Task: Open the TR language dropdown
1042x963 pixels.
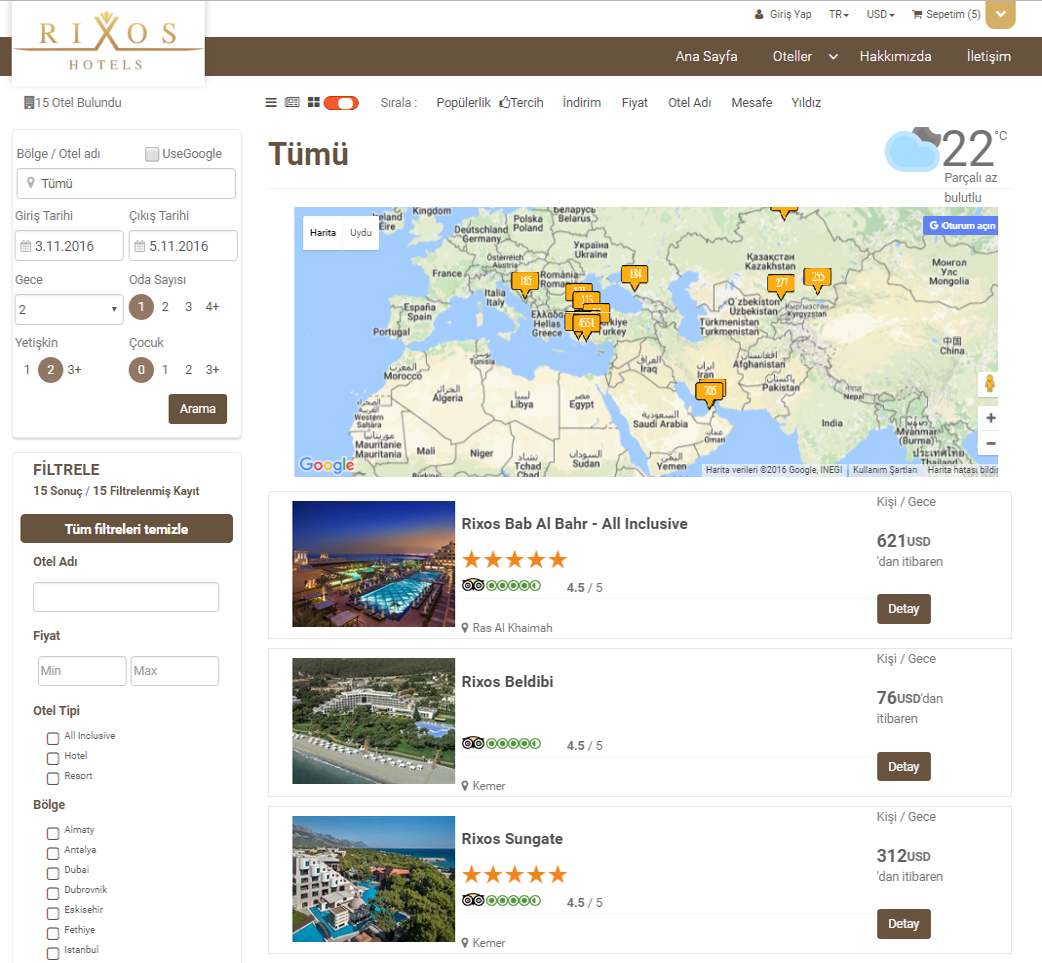Action: pyautogui.click(x=839, y=14)
